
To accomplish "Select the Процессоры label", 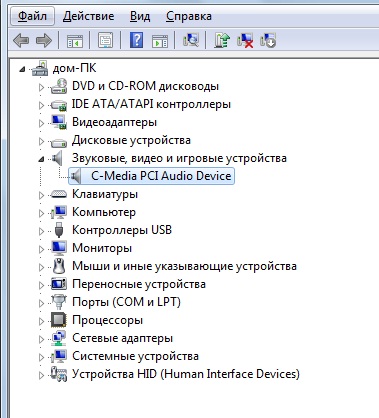I will click(x=107, y=320).
